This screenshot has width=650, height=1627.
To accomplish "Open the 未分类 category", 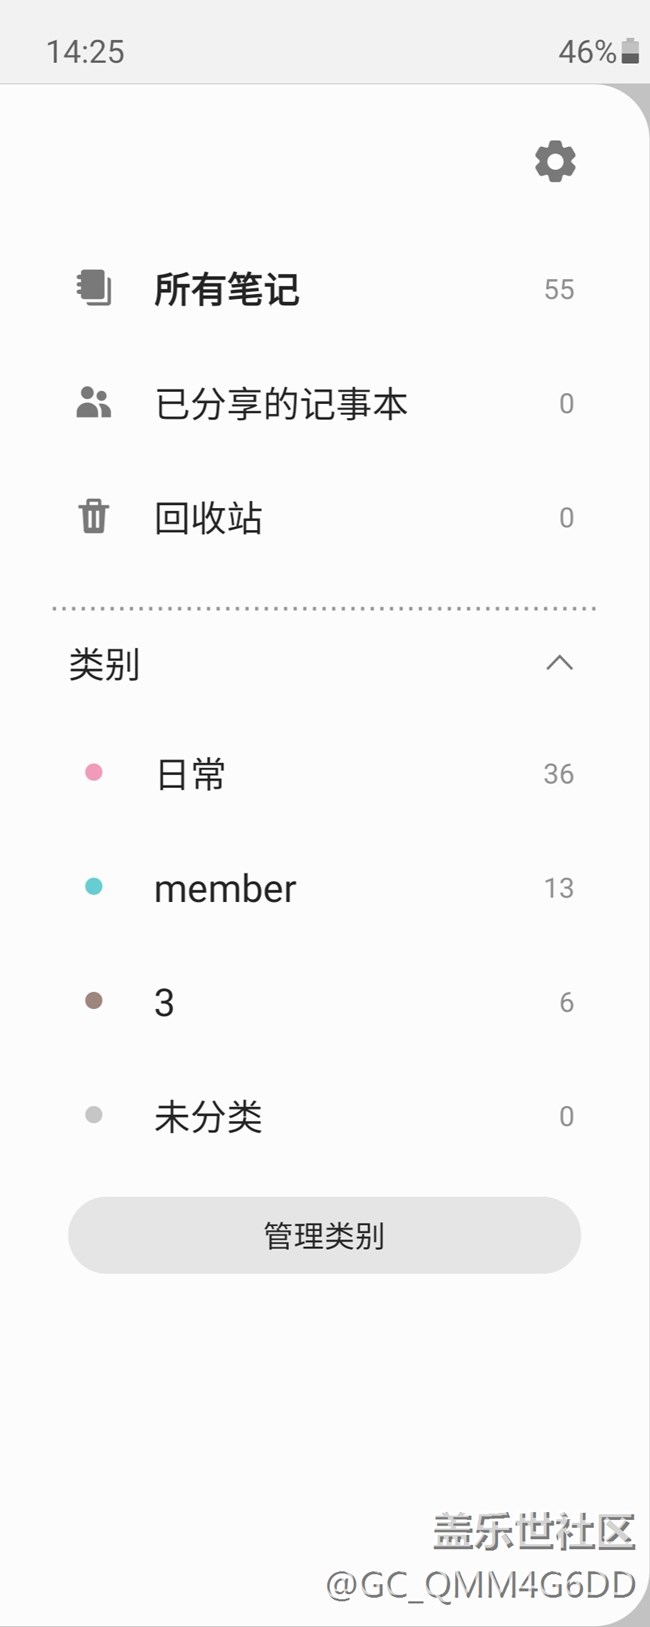I will tap(208, 1116).
